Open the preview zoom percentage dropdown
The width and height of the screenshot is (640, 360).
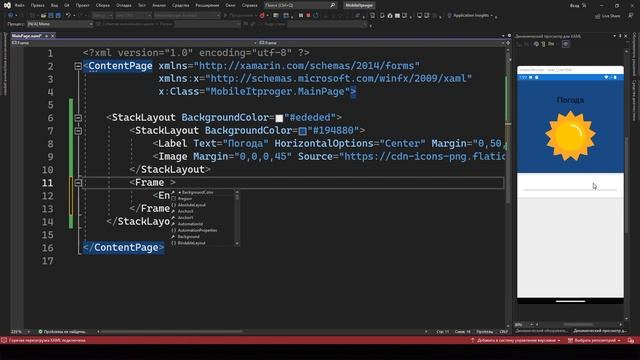click(523, 325)
